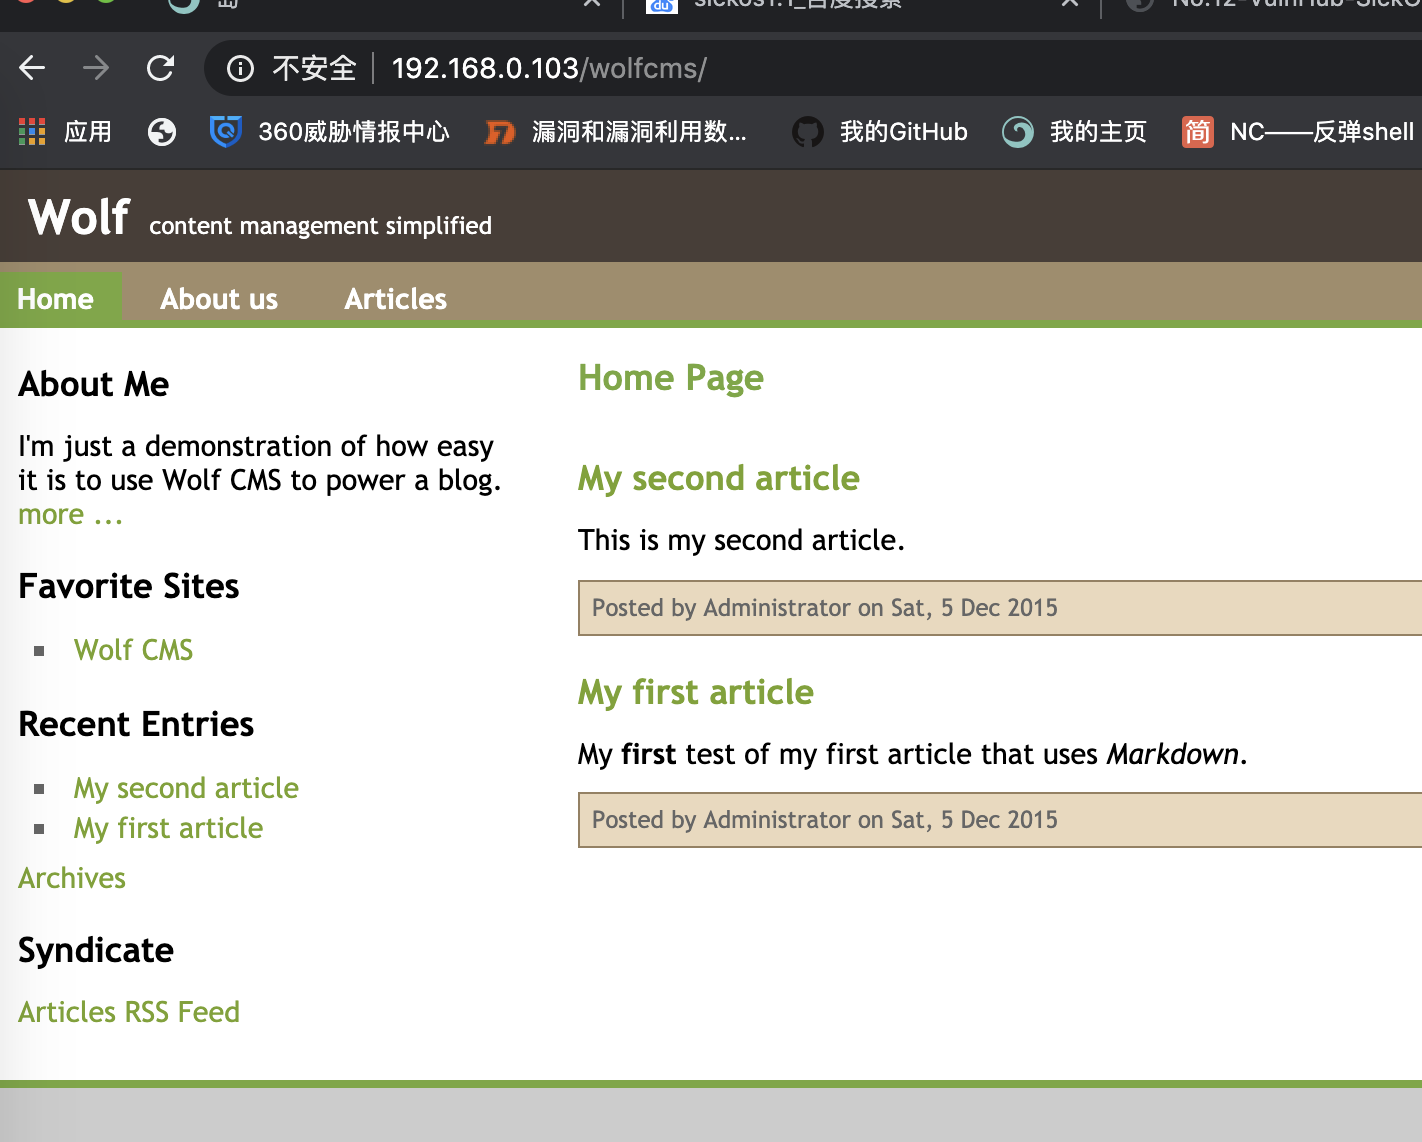Click the site security info icon

pyautogui.click(x=240, y=68)
